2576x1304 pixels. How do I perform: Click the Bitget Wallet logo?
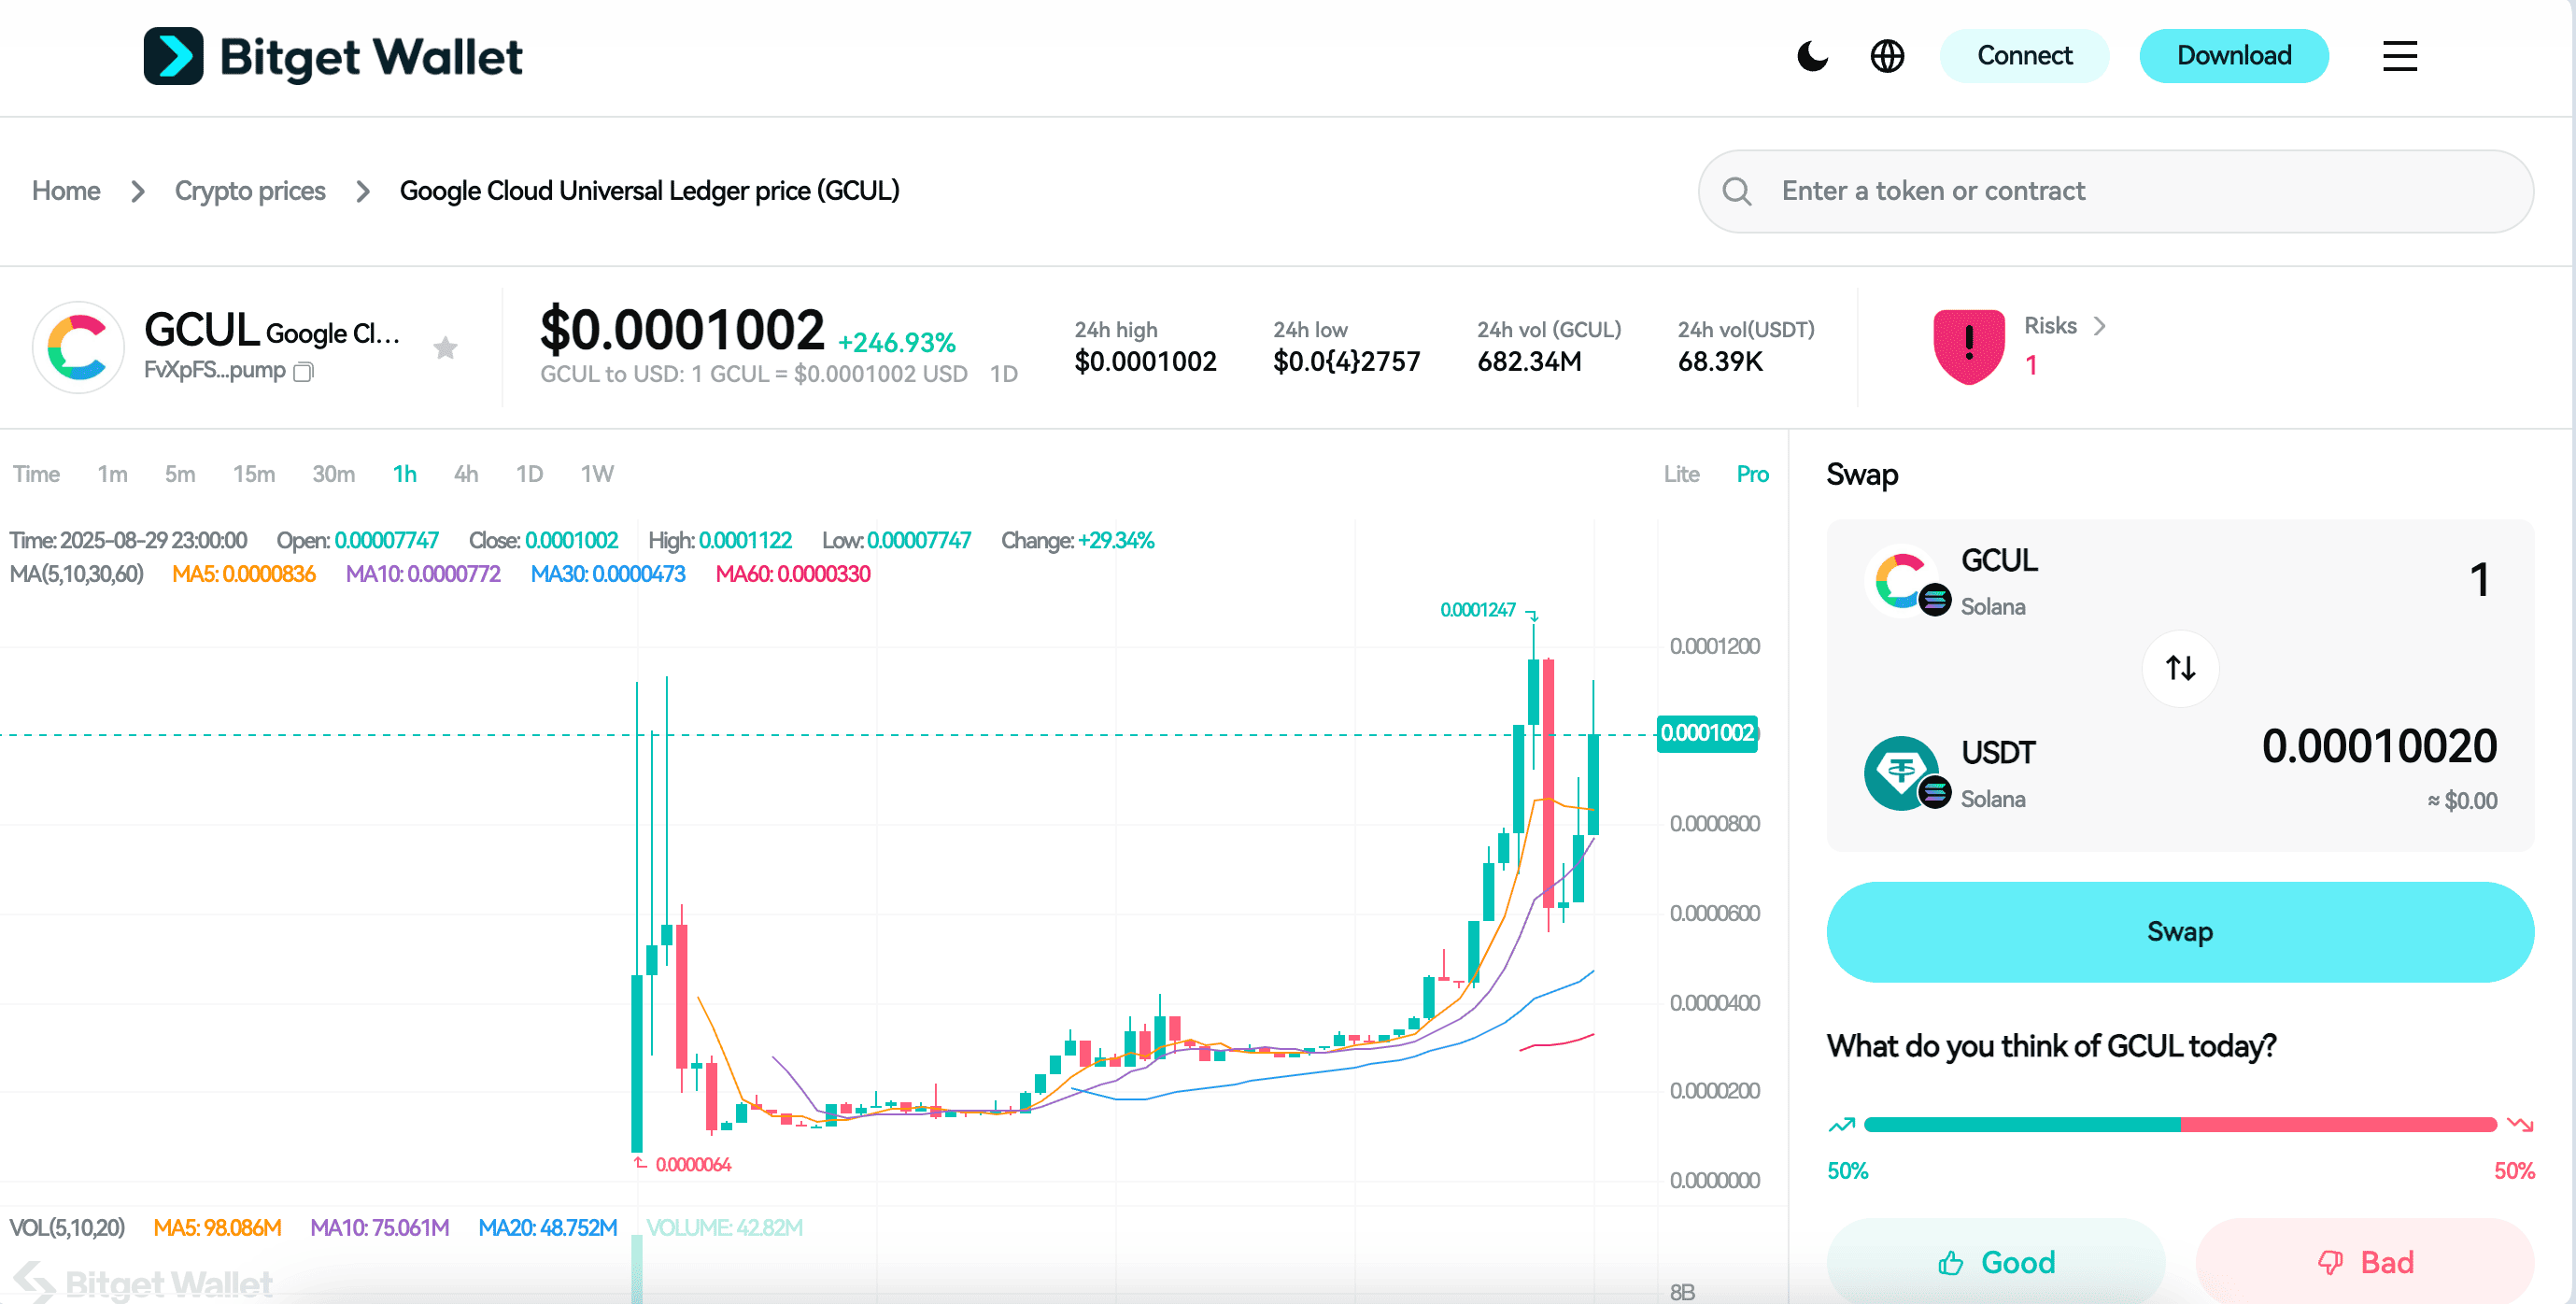point(333,56)
